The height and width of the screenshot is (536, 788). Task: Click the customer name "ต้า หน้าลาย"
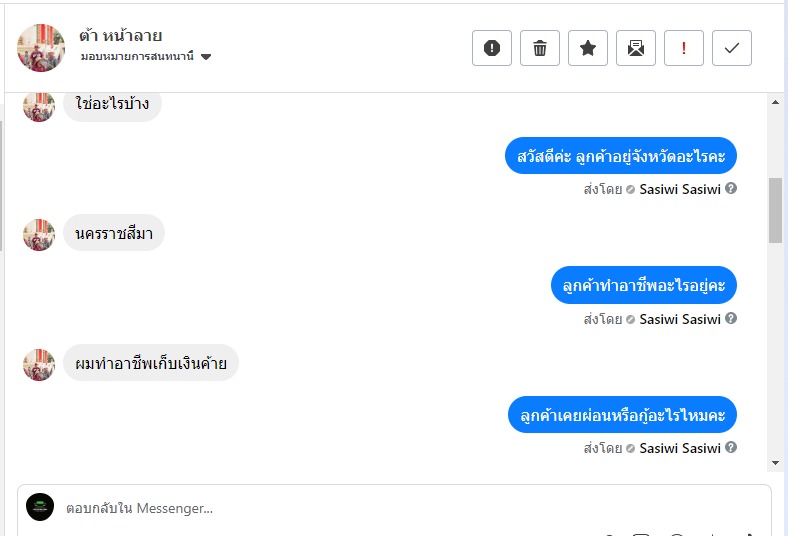point(120,36)
